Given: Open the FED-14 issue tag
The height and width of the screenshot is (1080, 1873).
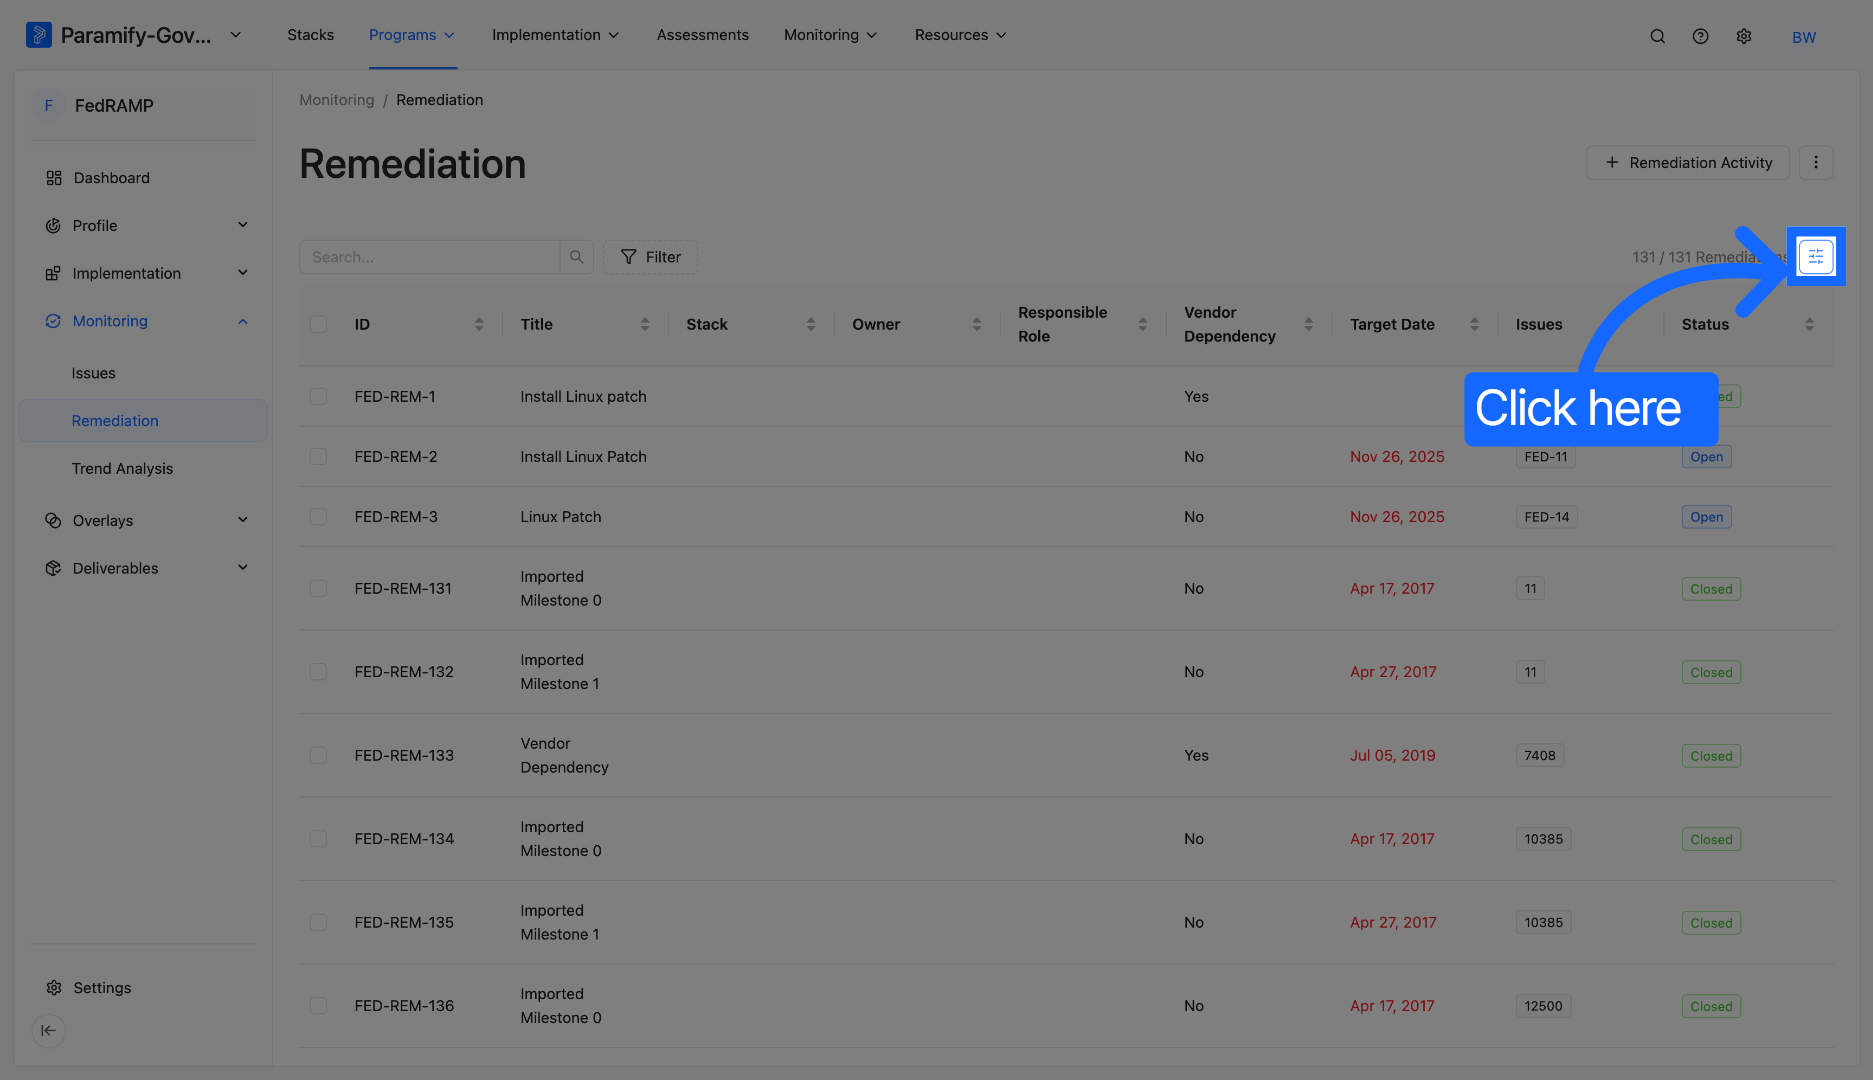Looking at the screenshot, I should [x=1547, y=517].
